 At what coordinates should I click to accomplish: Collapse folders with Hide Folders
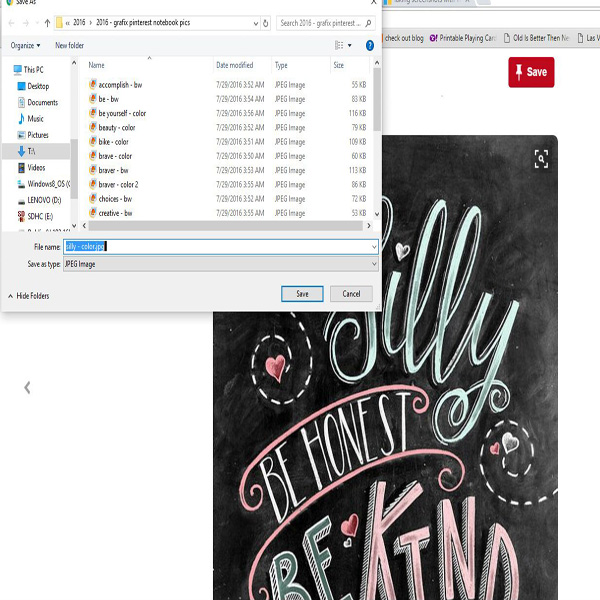point(29,296)
